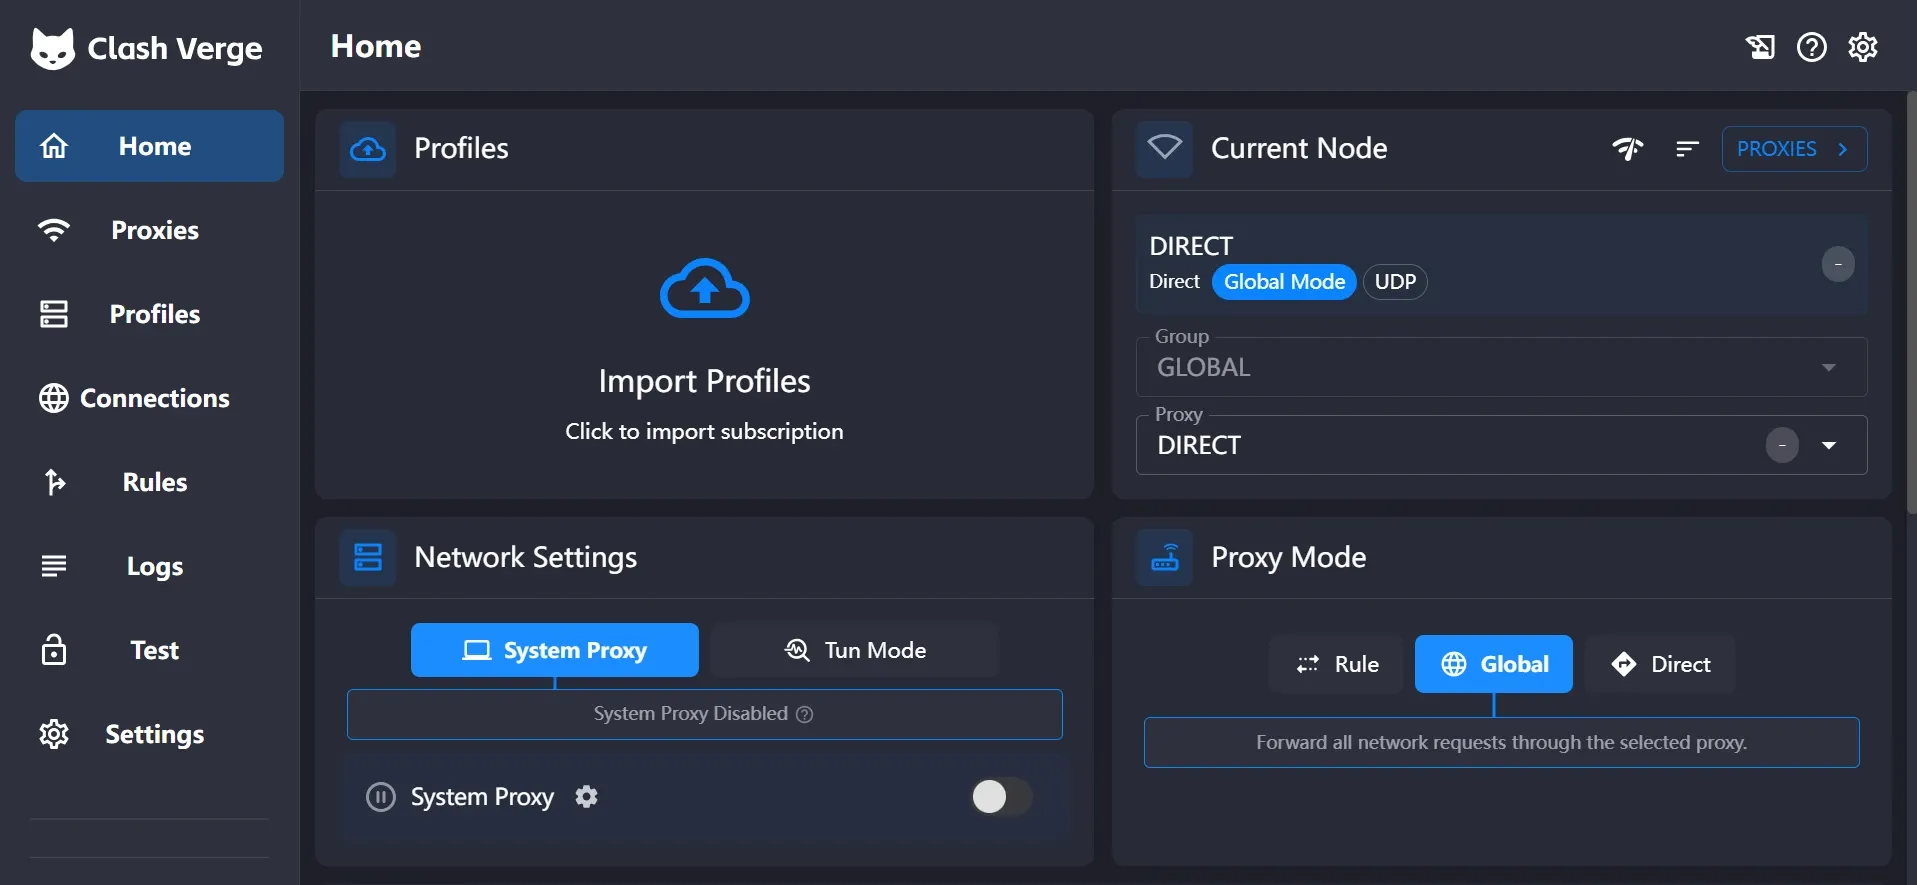
Task: Click the delay badge on DIRECT node card
Action: [1837, 264]
